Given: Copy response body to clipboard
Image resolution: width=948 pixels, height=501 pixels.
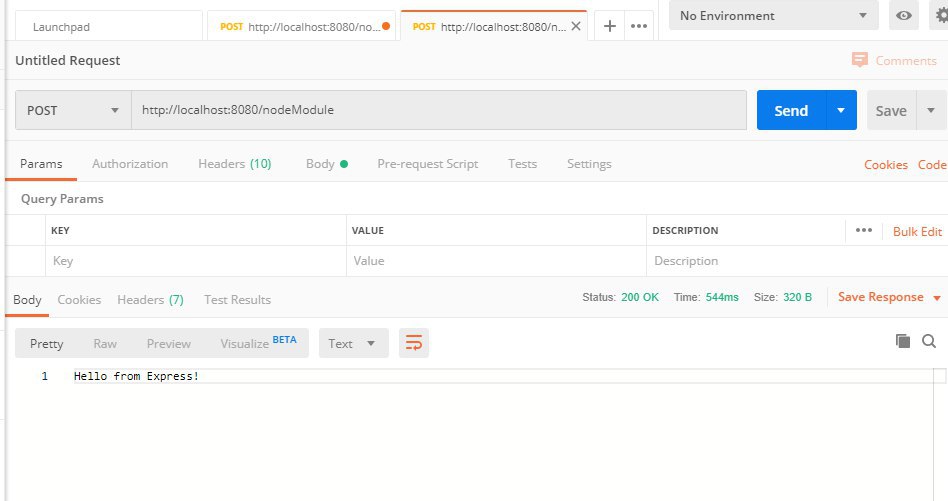Looking at the screenshot, I should point(903,341).
